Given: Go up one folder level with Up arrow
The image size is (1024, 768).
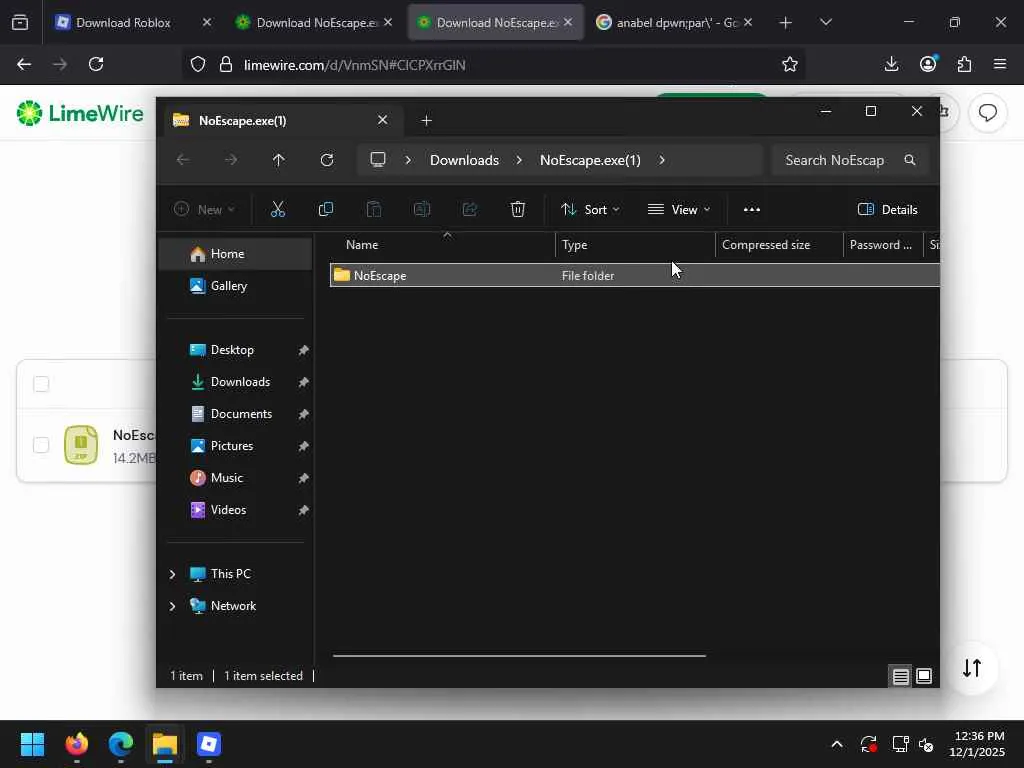Looking at the screenshot, I should 279,160.
